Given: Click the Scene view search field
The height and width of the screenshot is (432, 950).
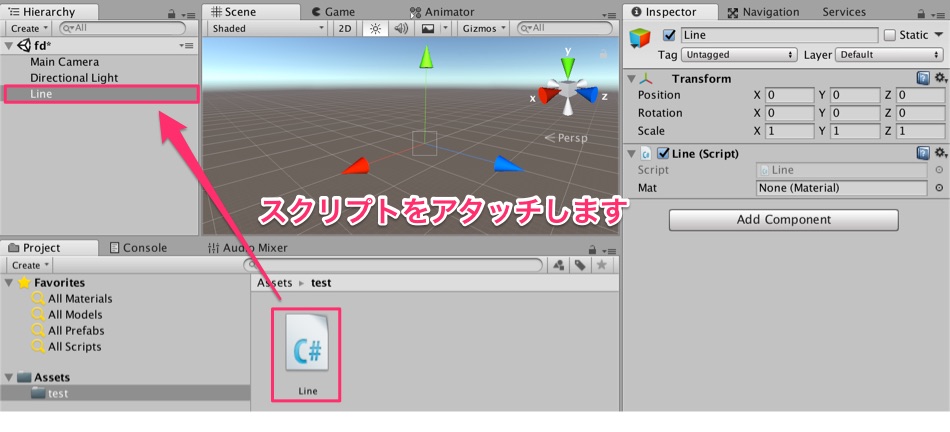Looking at the screenshot, I should [565, 28].
